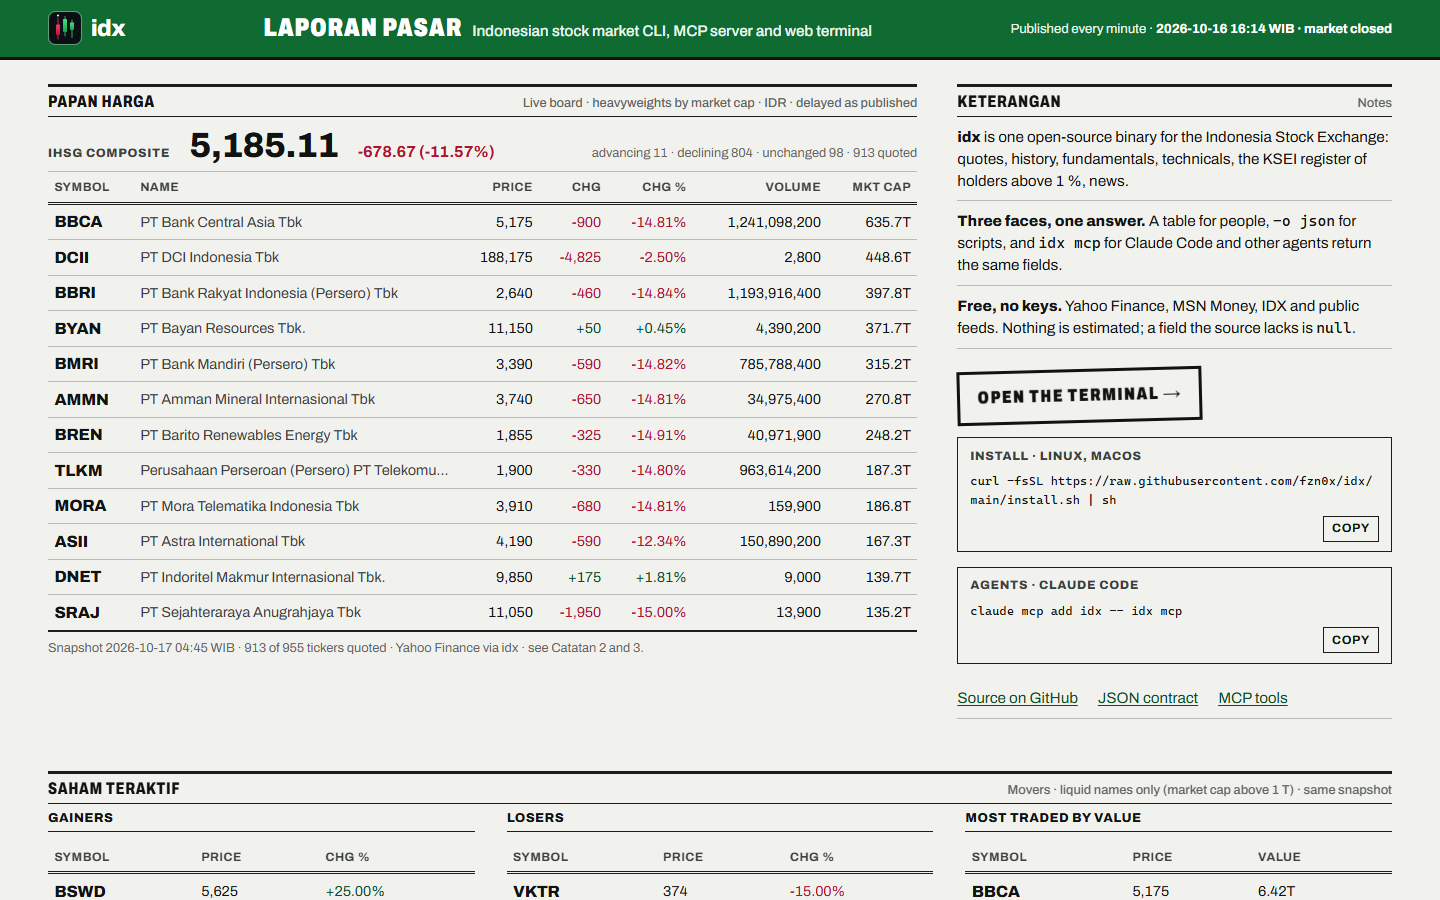Click PT Bayan Resources Tbk. name

pos(223,329)
